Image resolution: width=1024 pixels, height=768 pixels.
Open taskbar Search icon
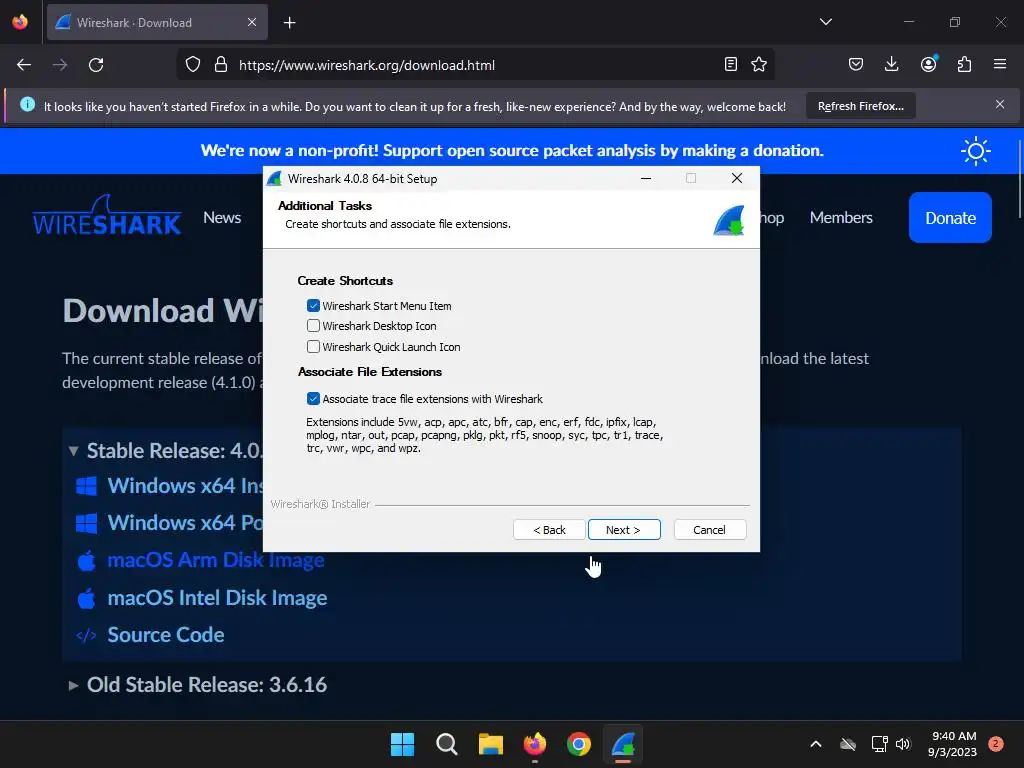[447, 744]
